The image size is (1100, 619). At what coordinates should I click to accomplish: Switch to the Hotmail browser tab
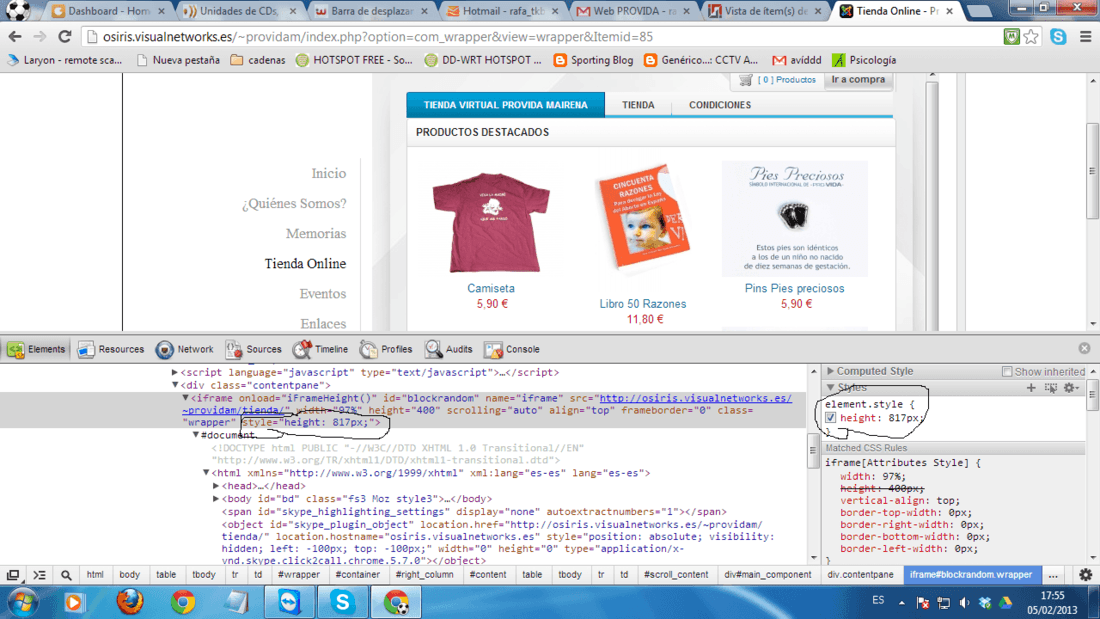503,11
